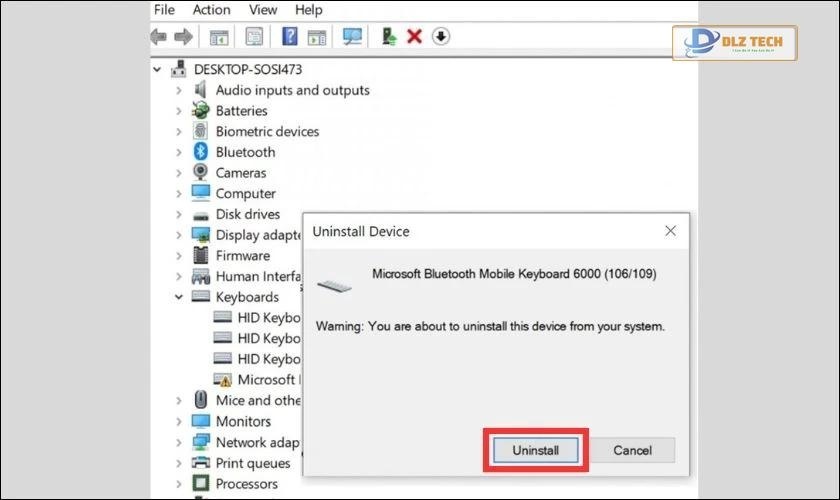This screenshot has height=500, width=840.
Task: Click the Update device driver toolbar icon
Action: (x=390, y=37)
